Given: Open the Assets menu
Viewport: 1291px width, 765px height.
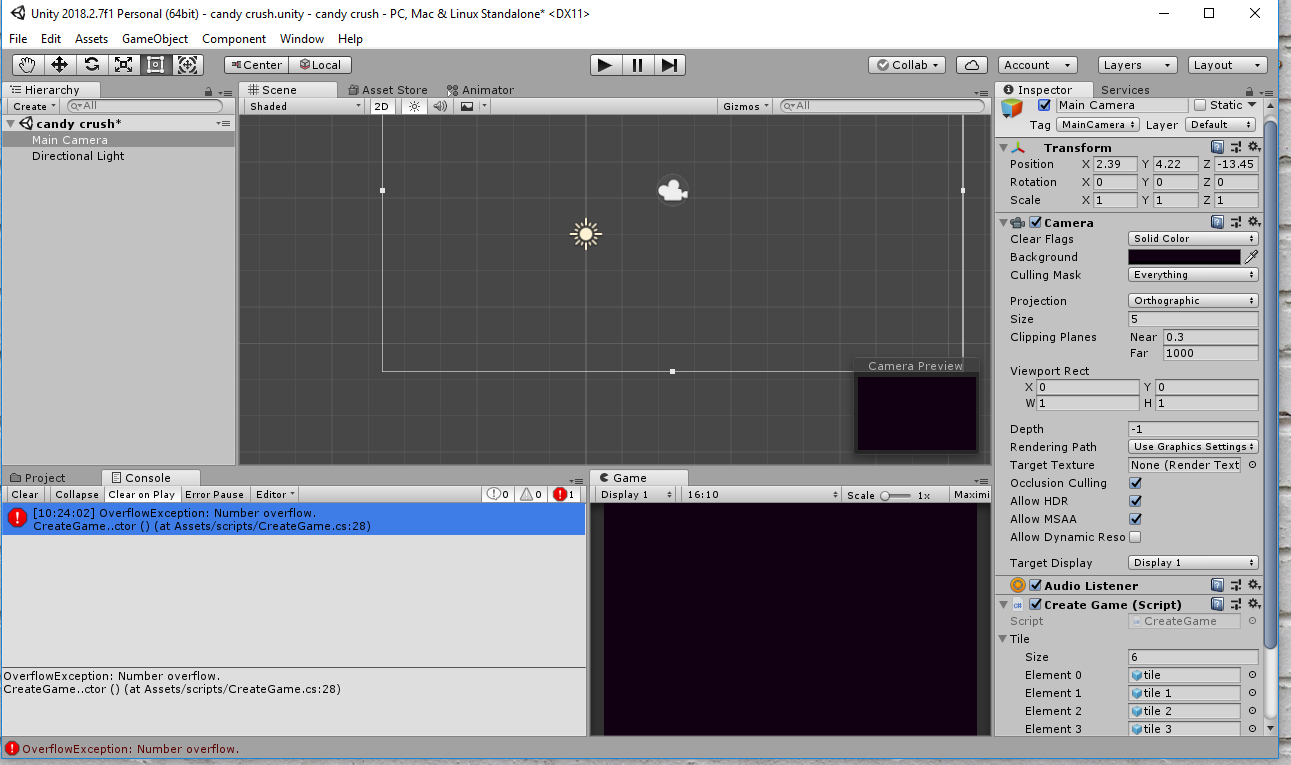Looking at the screenshot, I should coord(91,39).
